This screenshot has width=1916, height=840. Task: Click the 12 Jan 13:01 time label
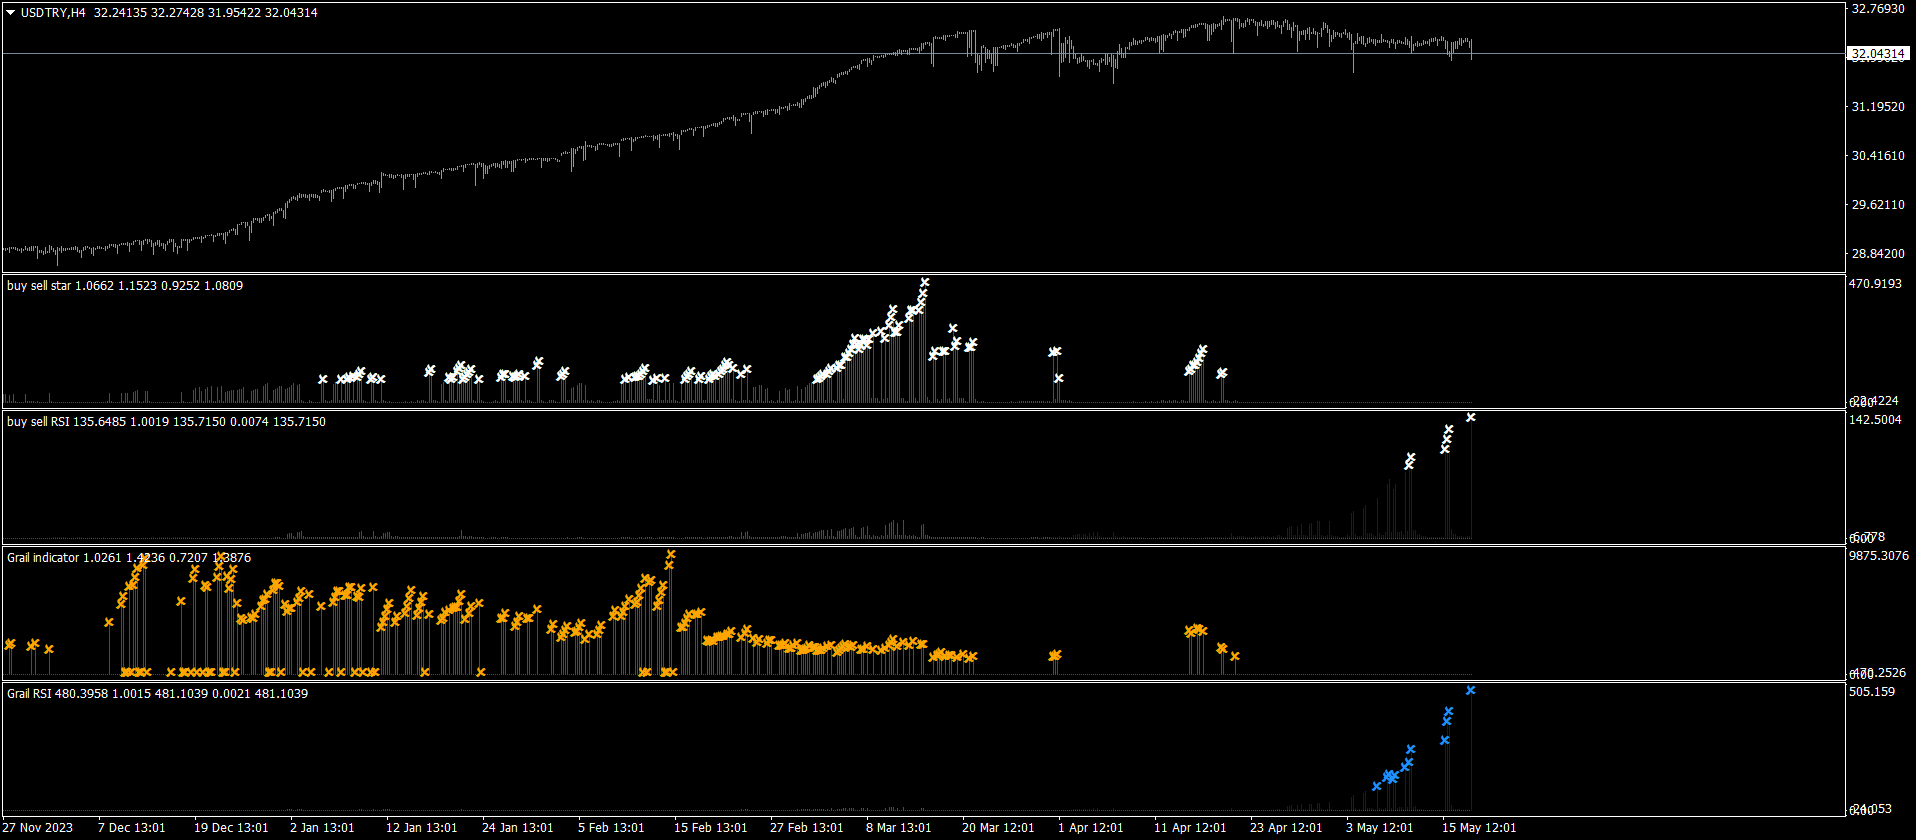click(422, 828)
